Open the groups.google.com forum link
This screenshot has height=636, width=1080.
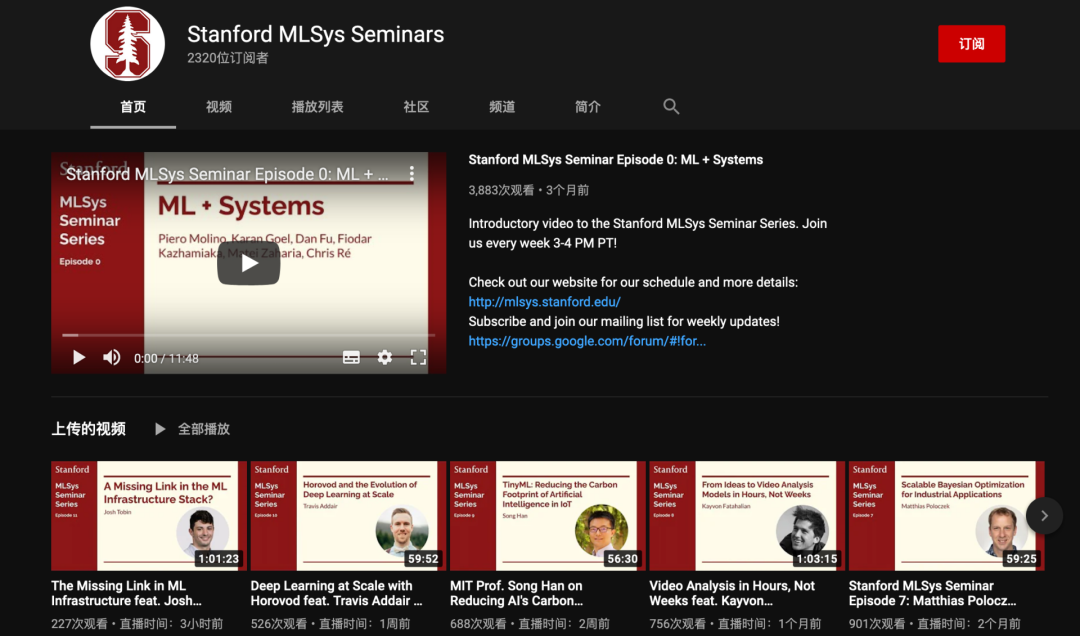(587, 341)
